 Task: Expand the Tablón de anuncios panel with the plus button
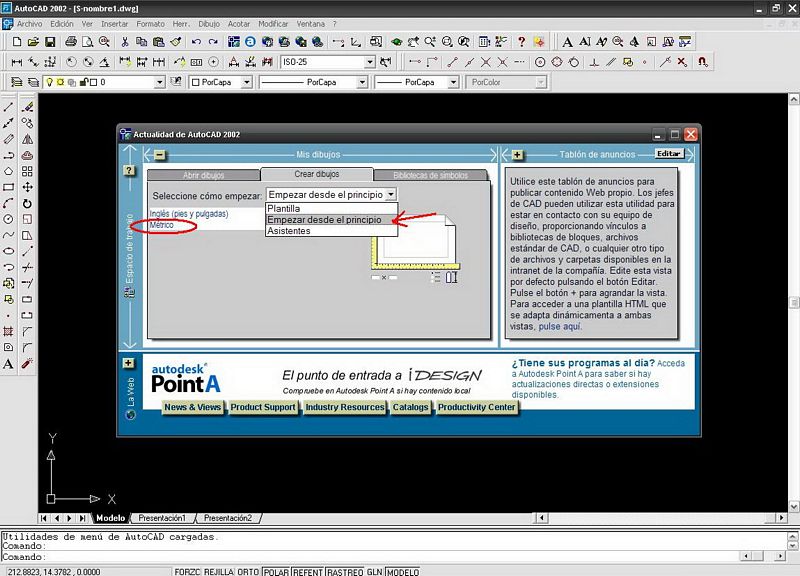517,155
